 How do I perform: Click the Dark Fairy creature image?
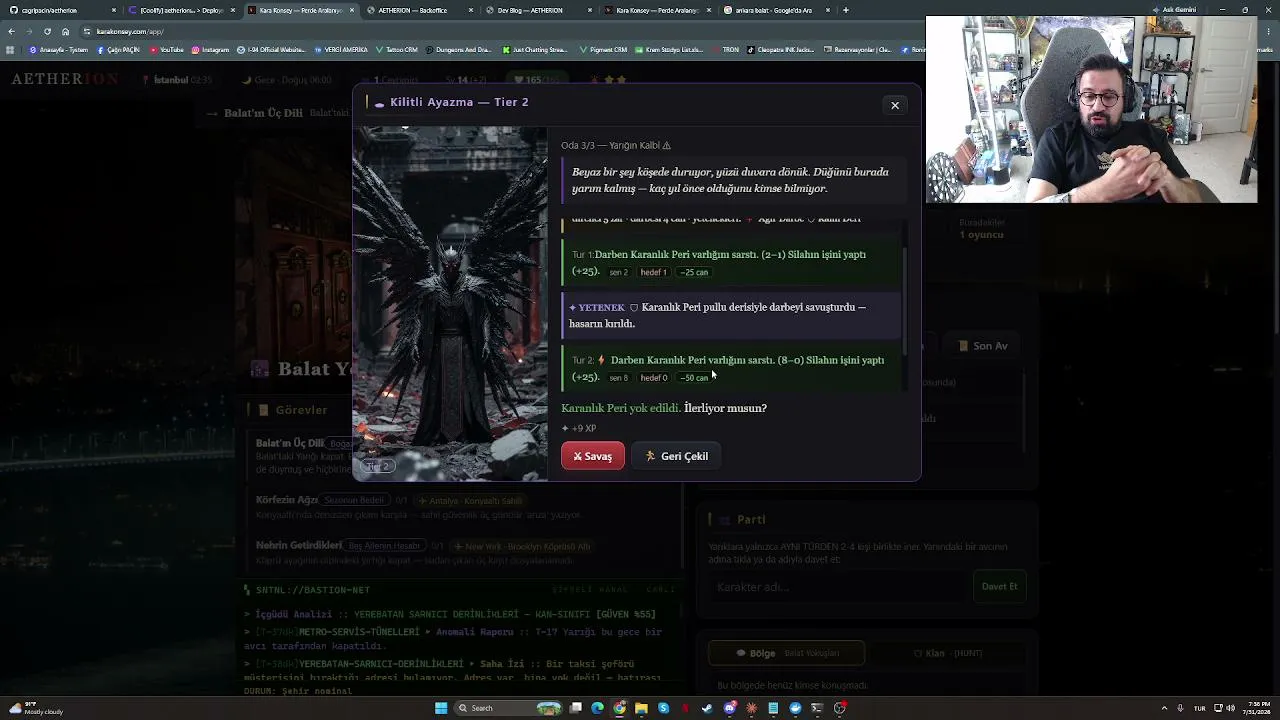point(450,303)
